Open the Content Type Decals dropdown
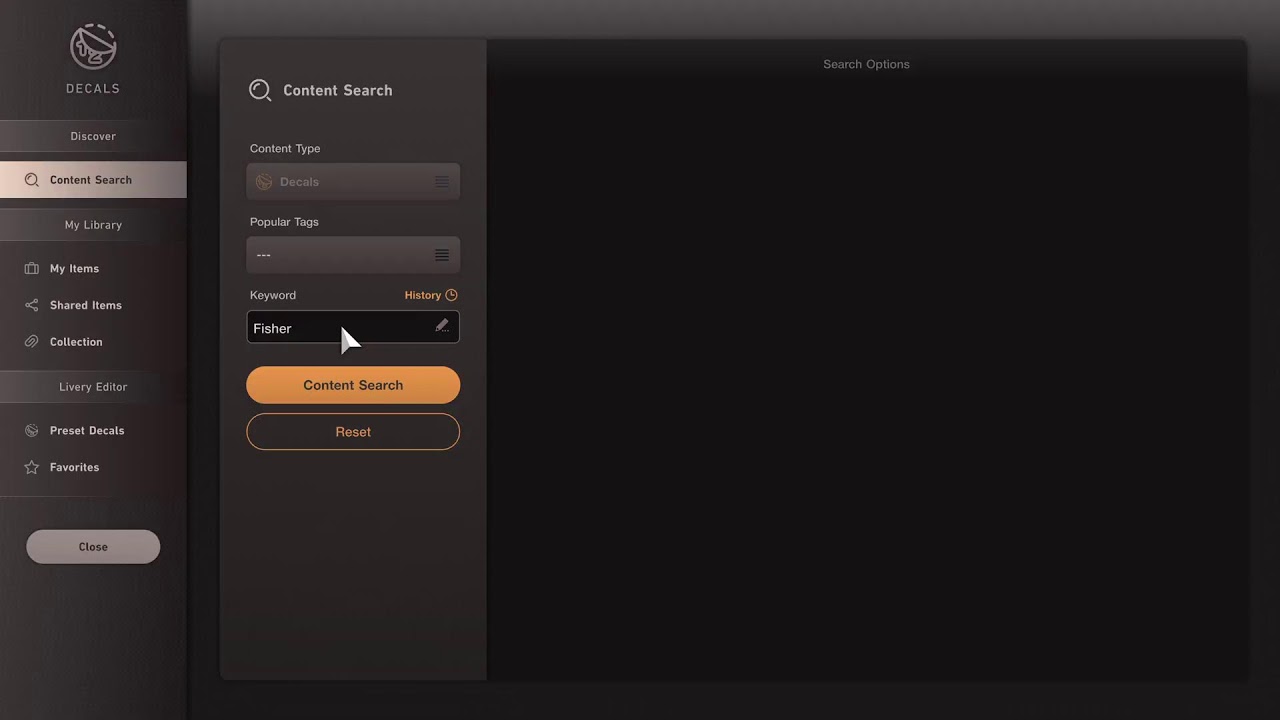 tap(353, 182)
